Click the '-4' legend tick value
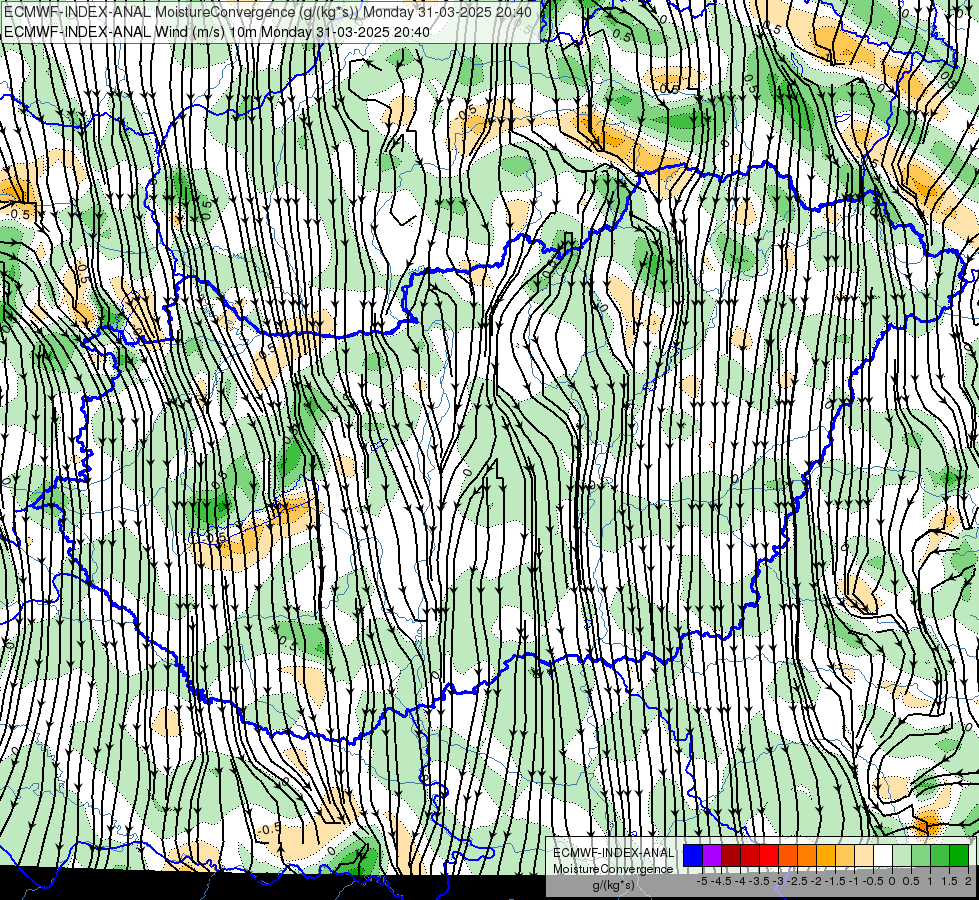Screen dimensions: 979x900 click(x=740, y=881)
